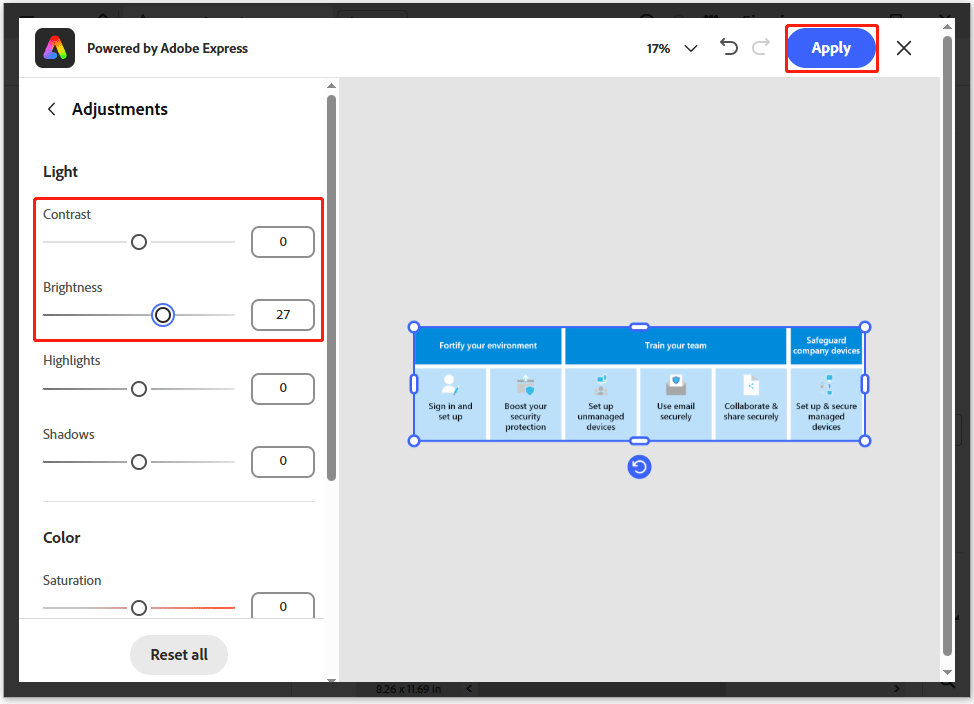Click the Saturation slider handle
The height and width of the screenshot is (704, 974).
pos(138,607)
